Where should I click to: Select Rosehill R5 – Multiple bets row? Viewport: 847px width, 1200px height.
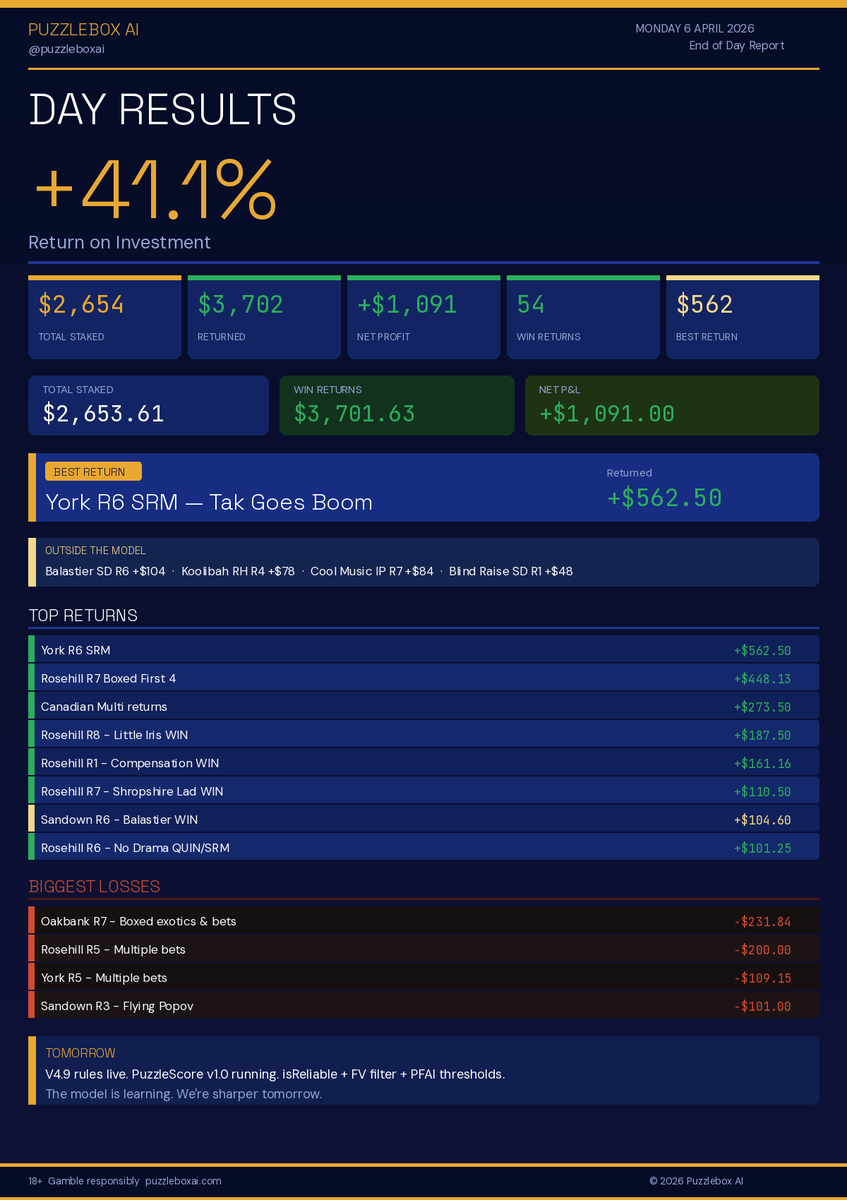tap(423, 949)
